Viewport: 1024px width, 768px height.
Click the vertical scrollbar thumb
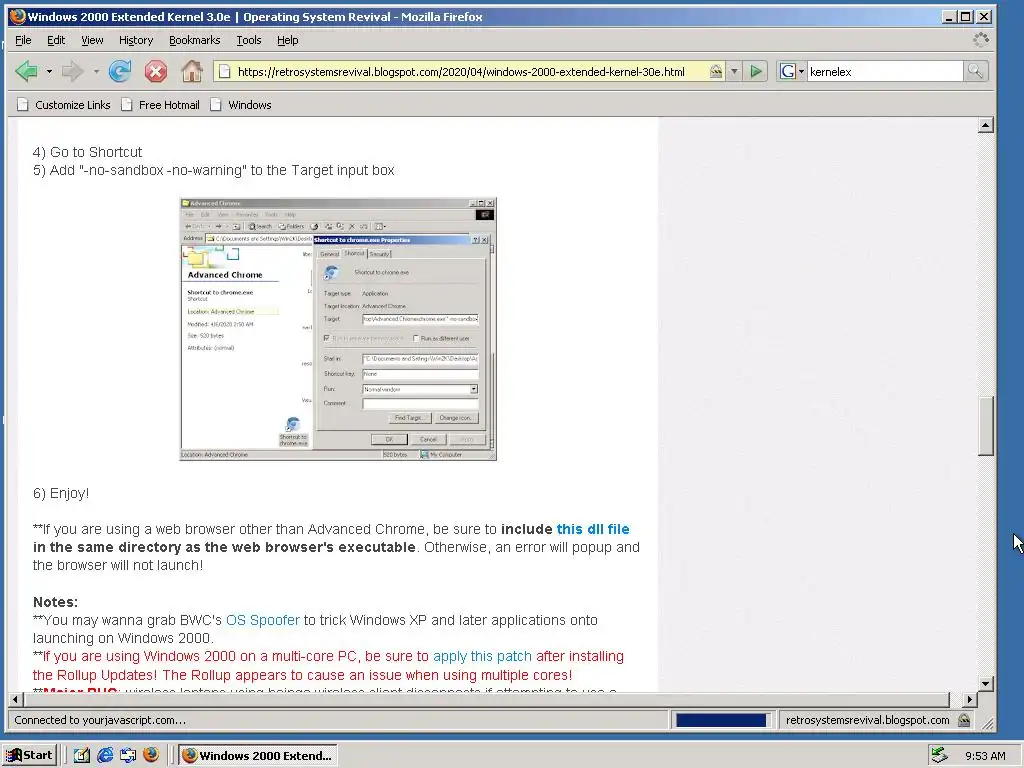986,426
